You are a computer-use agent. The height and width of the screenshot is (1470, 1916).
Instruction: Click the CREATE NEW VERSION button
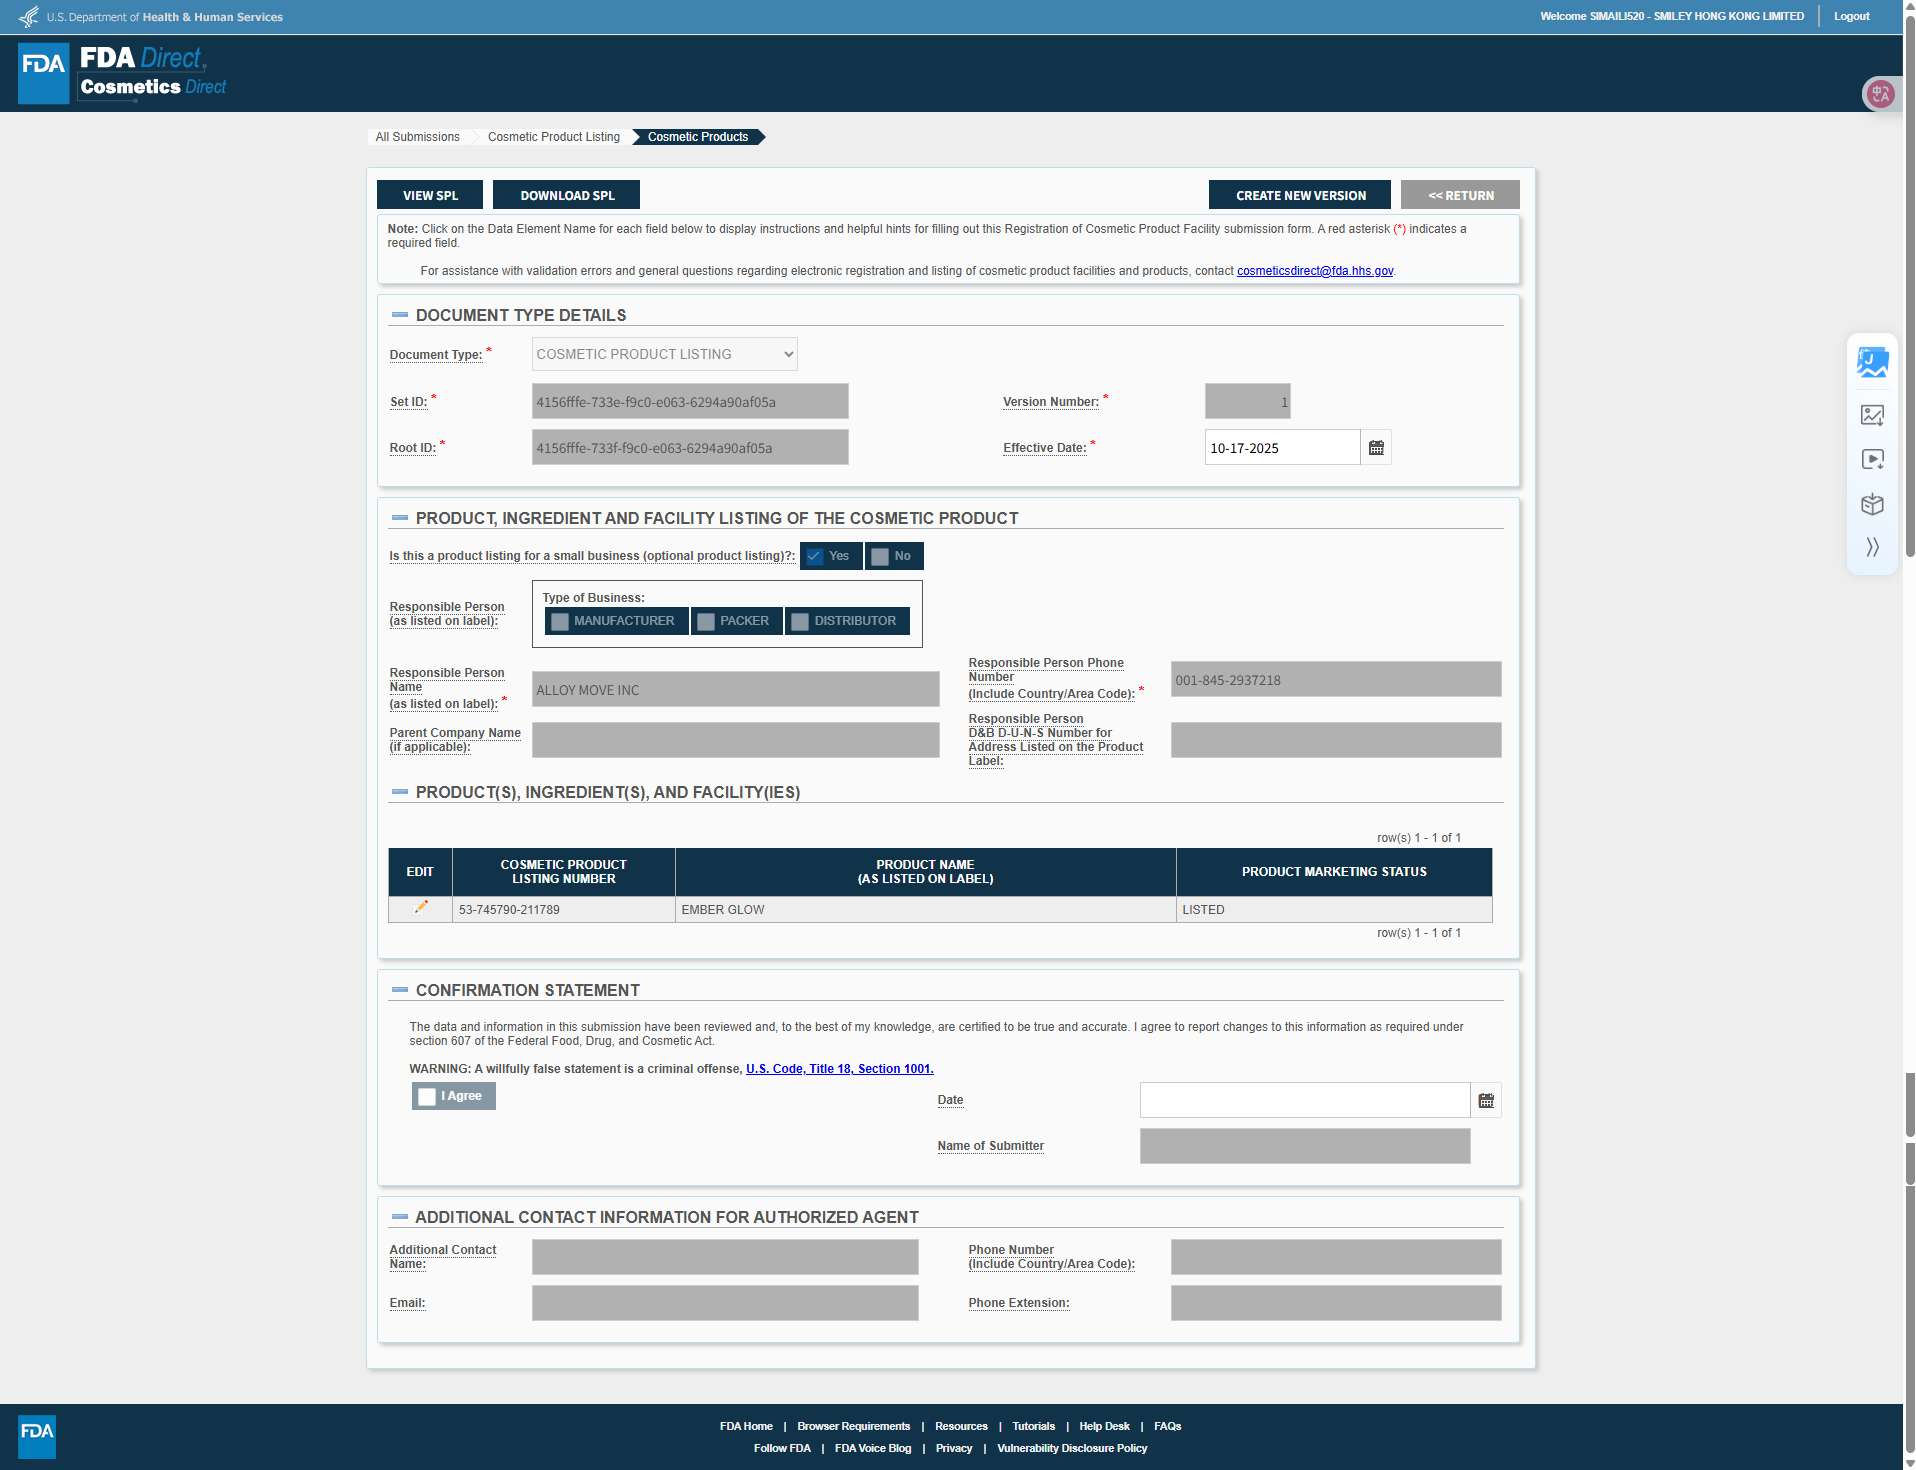(x=1299, y=195)
